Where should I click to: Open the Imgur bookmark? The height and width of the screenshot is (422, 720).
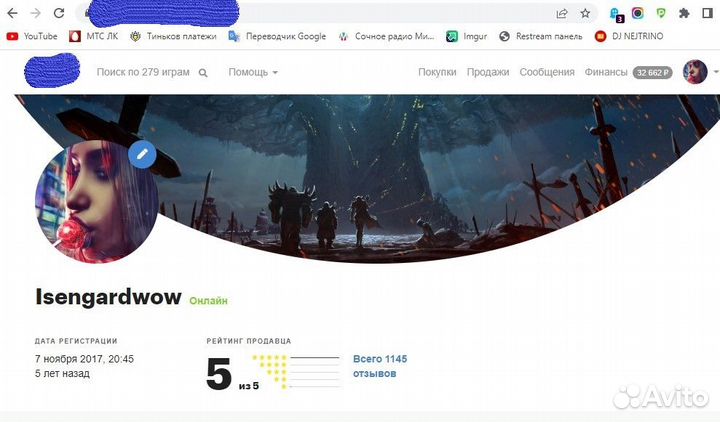point(466,36)
